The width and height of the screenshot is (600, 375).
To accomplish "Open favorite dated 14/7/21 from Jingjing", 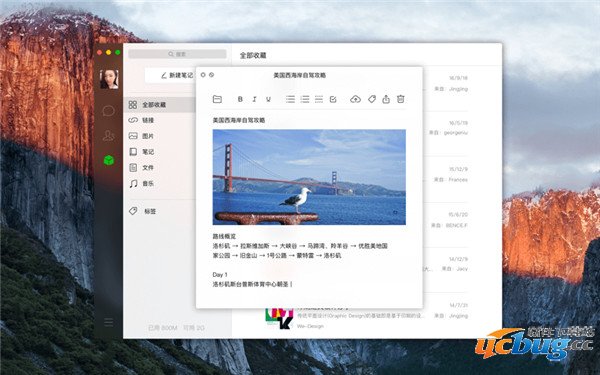I will coord(367,316).
